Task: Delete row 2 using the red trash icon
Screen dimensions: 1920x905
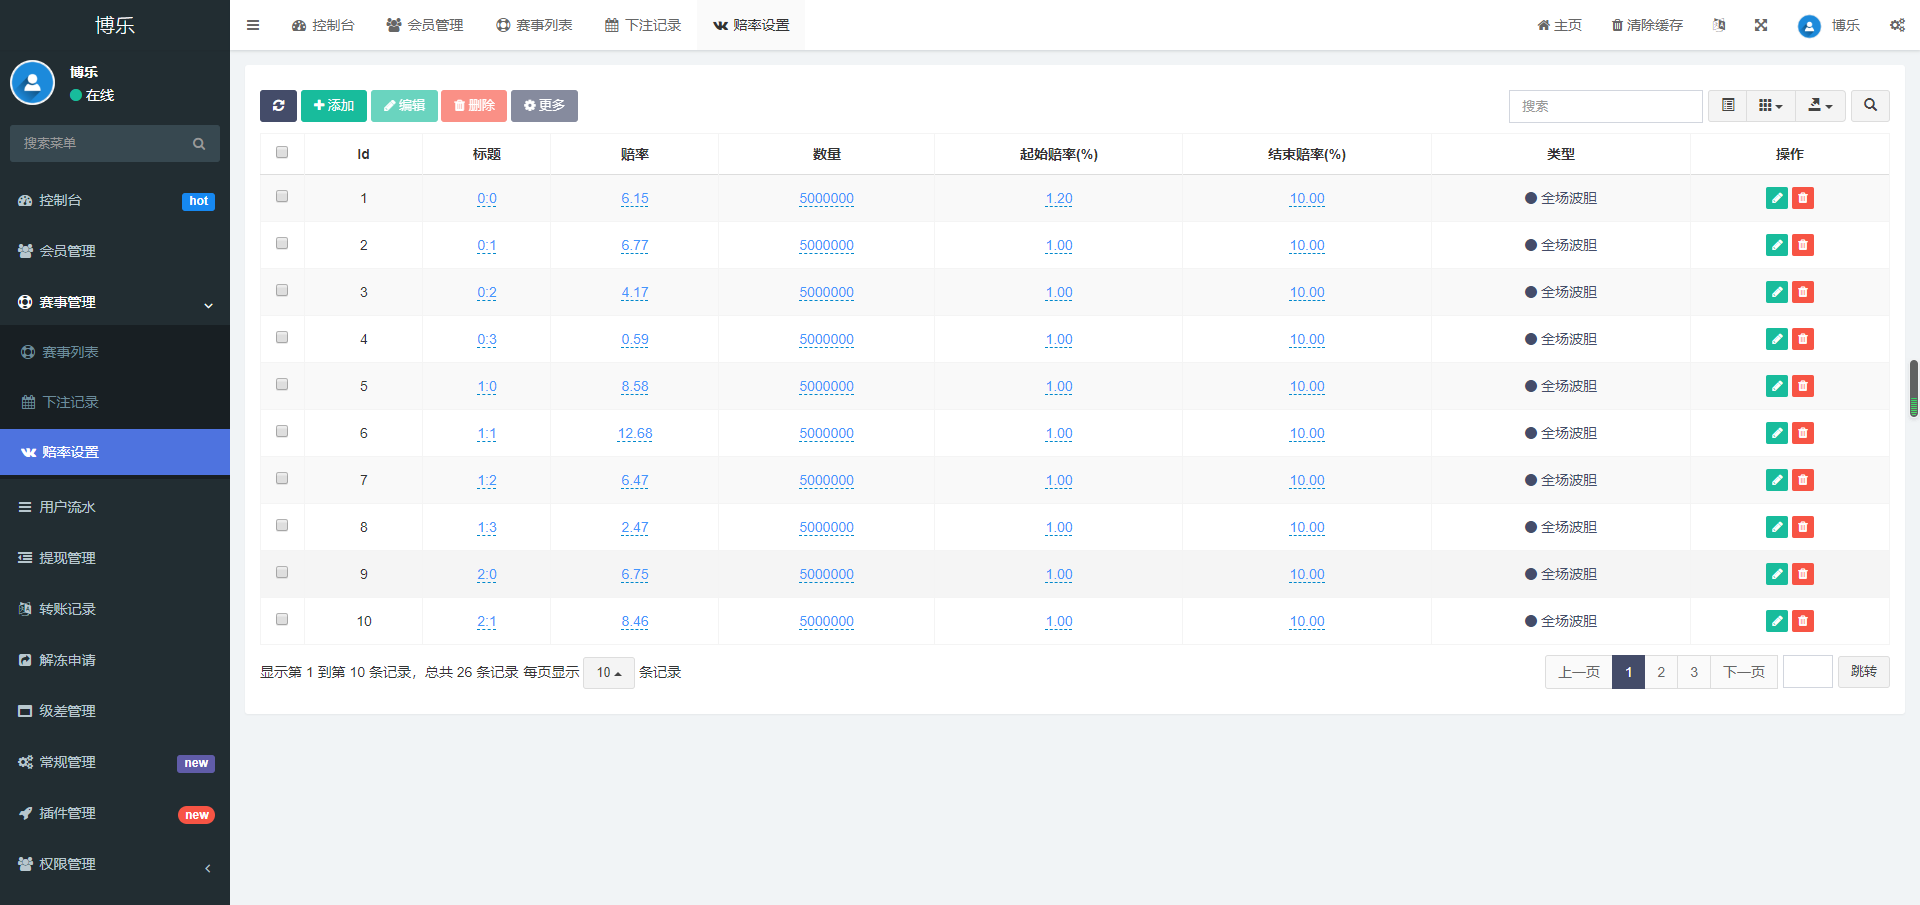Action: (1803, 245)
